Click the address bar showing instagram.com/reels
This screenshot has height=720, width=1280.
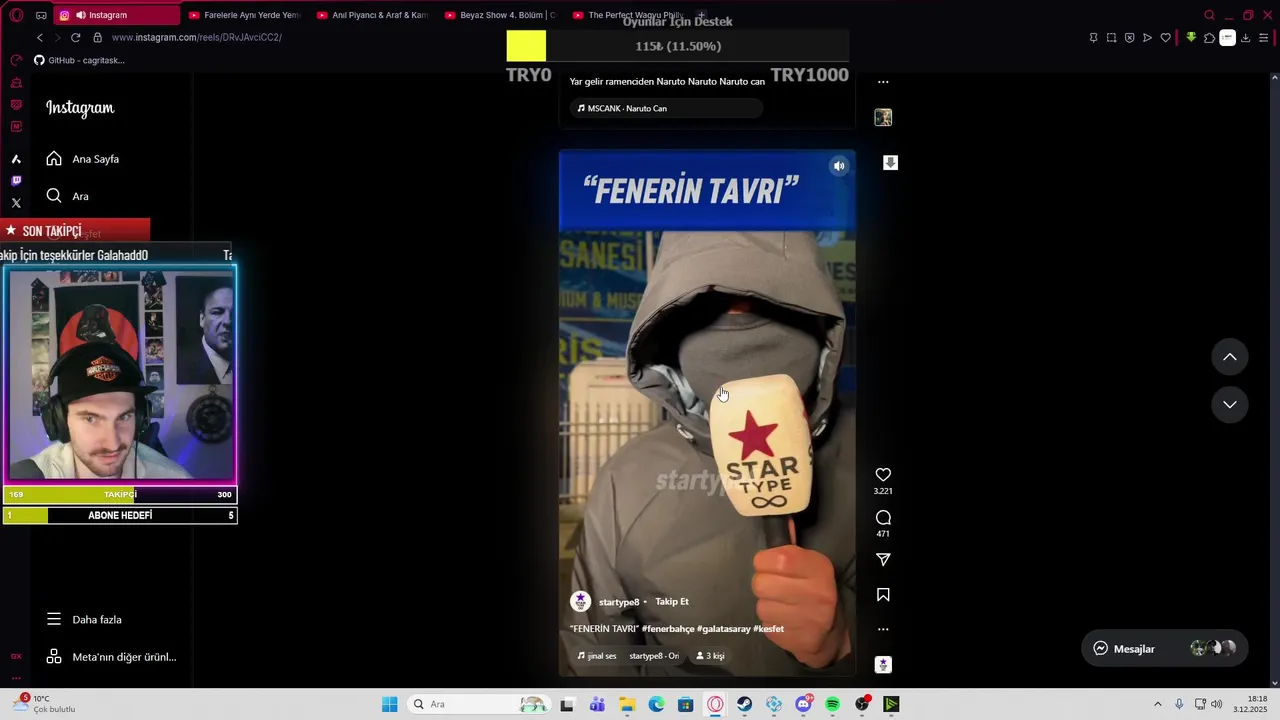coord(196,37)
